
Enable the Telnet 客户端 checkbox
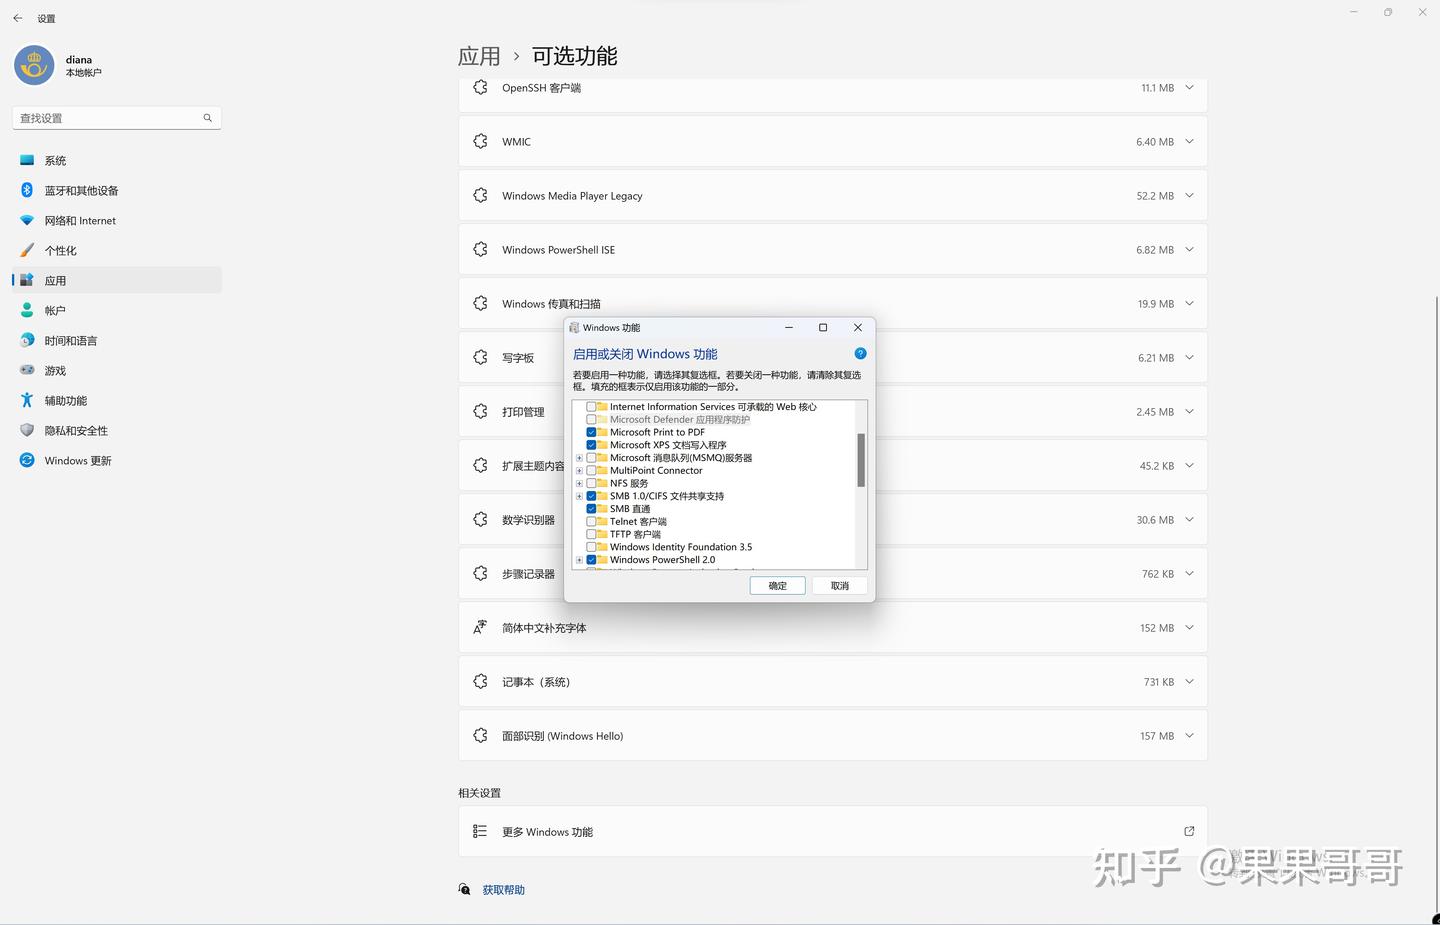[591, 521]
